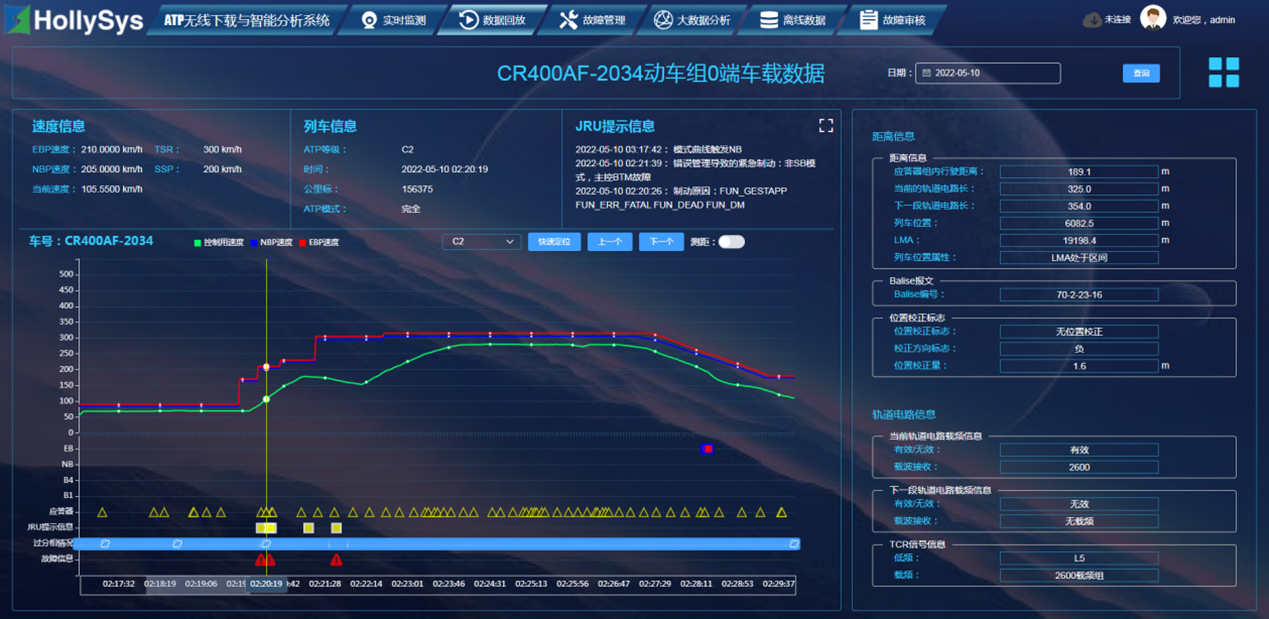The height and width of the screenshot is (619, 1269).
Task: Click the 离线数据 database stack icon
Action: 769,20
